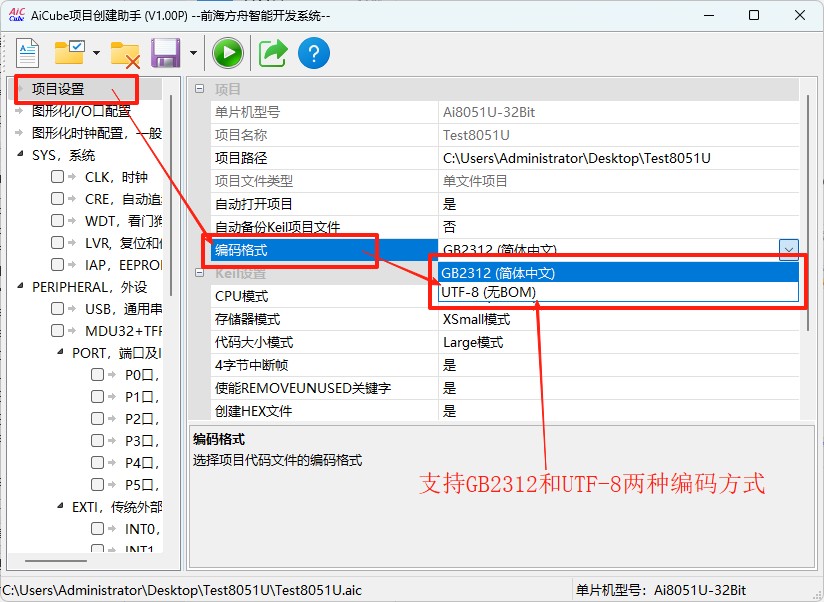Tick the P5口 checkbox
This screenshot has height=602, width=824.
pos(97,484)
